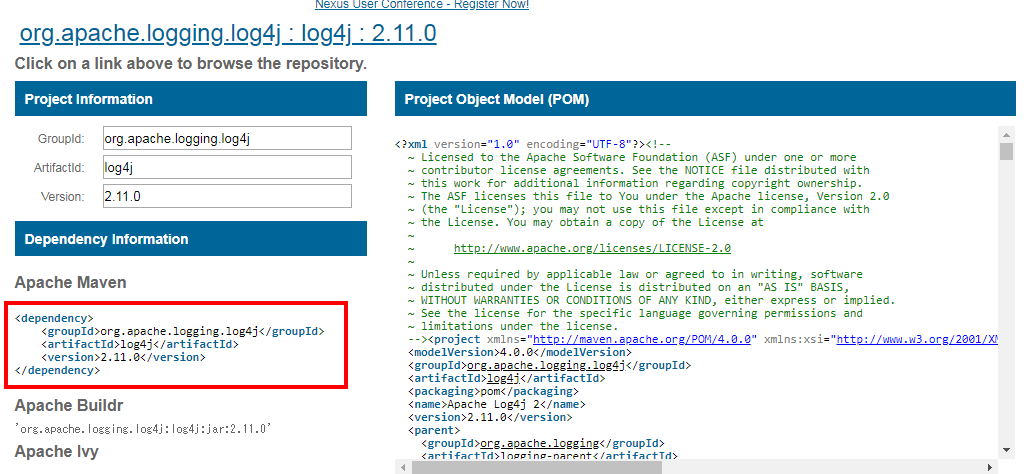Click POM groupId org.apache.logging.log4j line
This screenshot has height=474, width=1031.
[x=550, y=366]
